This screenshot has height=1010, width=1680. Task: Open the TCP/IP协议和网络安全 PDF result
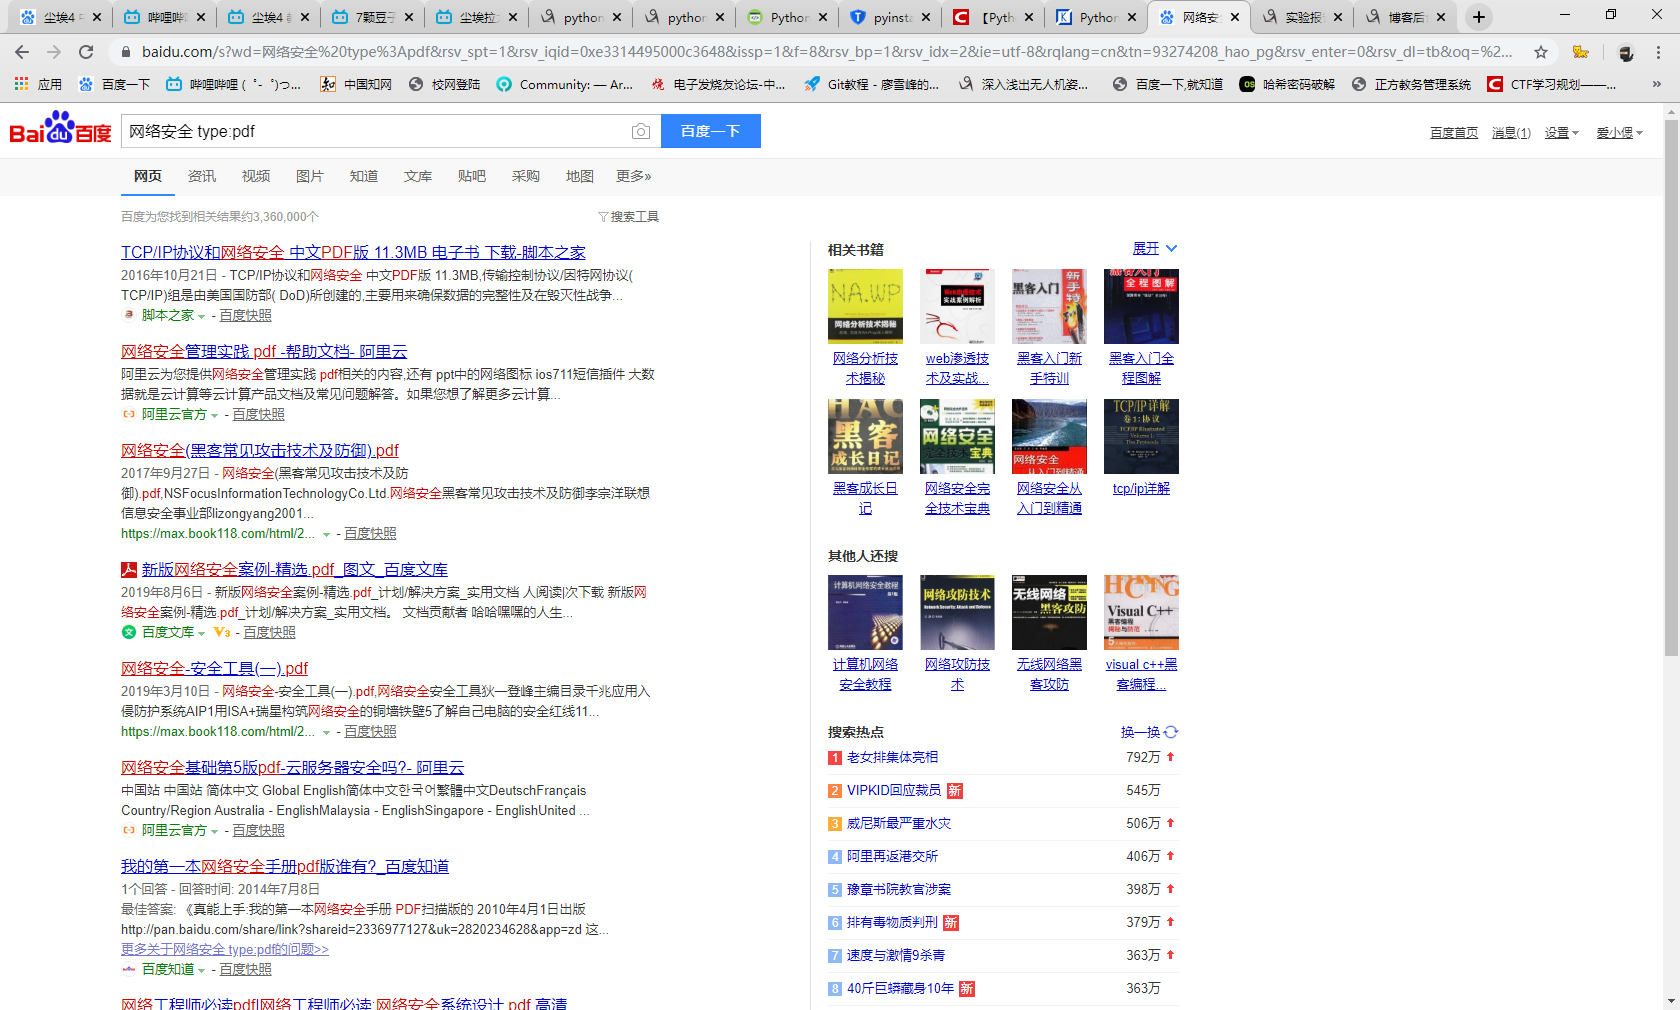tap(353, 253)
